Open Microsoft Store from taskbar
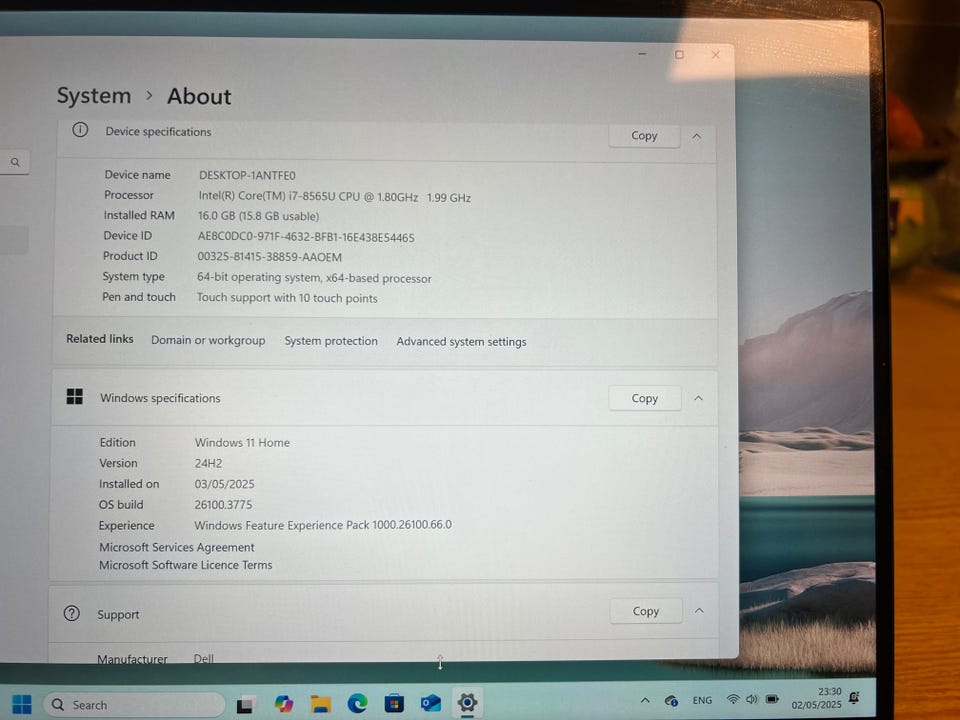The width and height of the screenshot is (960, 720). [x=394, y=703]
